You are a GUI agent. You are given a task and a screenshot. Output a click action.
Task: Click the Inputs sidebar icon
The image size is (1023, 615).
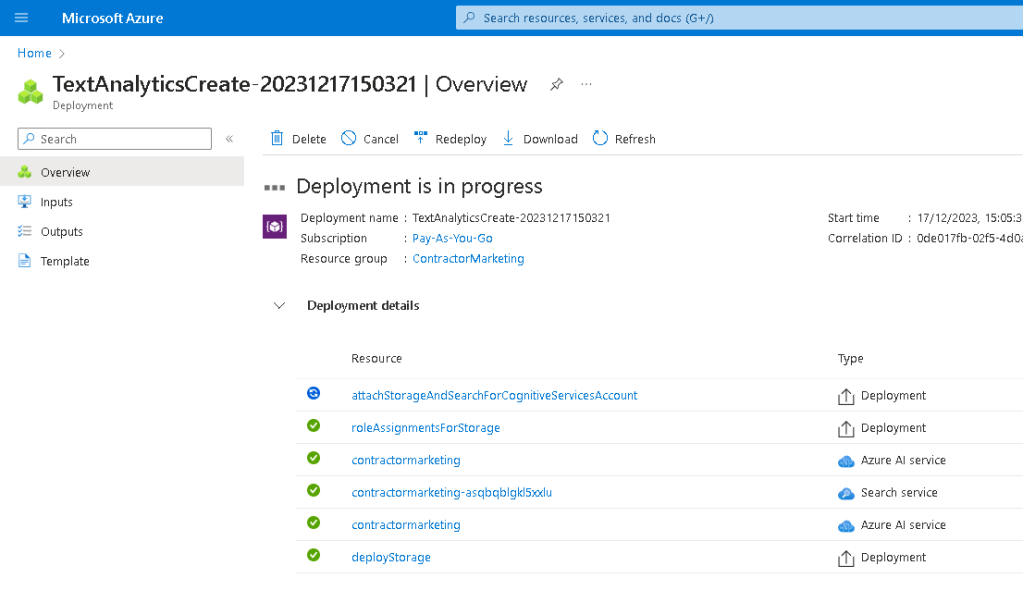(24, 202)
